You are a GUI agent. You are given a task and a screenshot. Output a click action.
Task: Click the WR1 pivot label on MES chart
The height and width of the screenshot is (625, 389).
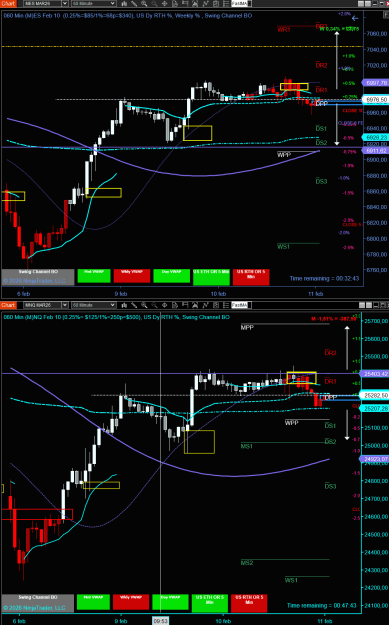click(284, 29)
